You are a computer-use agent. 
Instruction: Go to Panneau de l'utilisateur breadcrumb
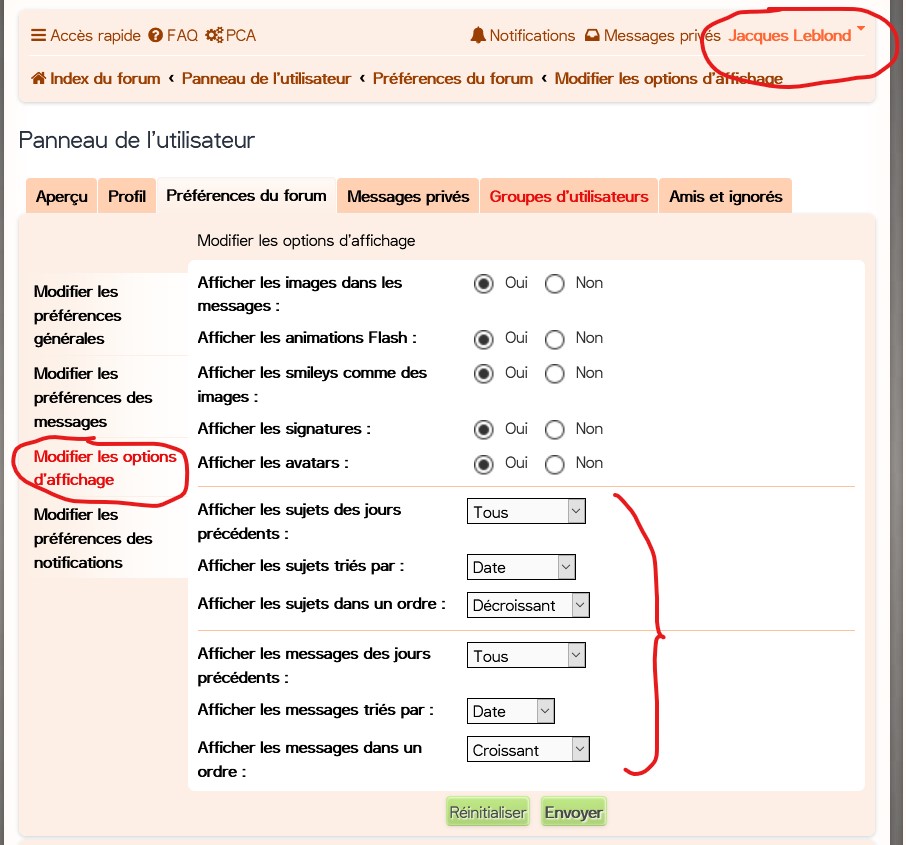click(x=266, y=78)
